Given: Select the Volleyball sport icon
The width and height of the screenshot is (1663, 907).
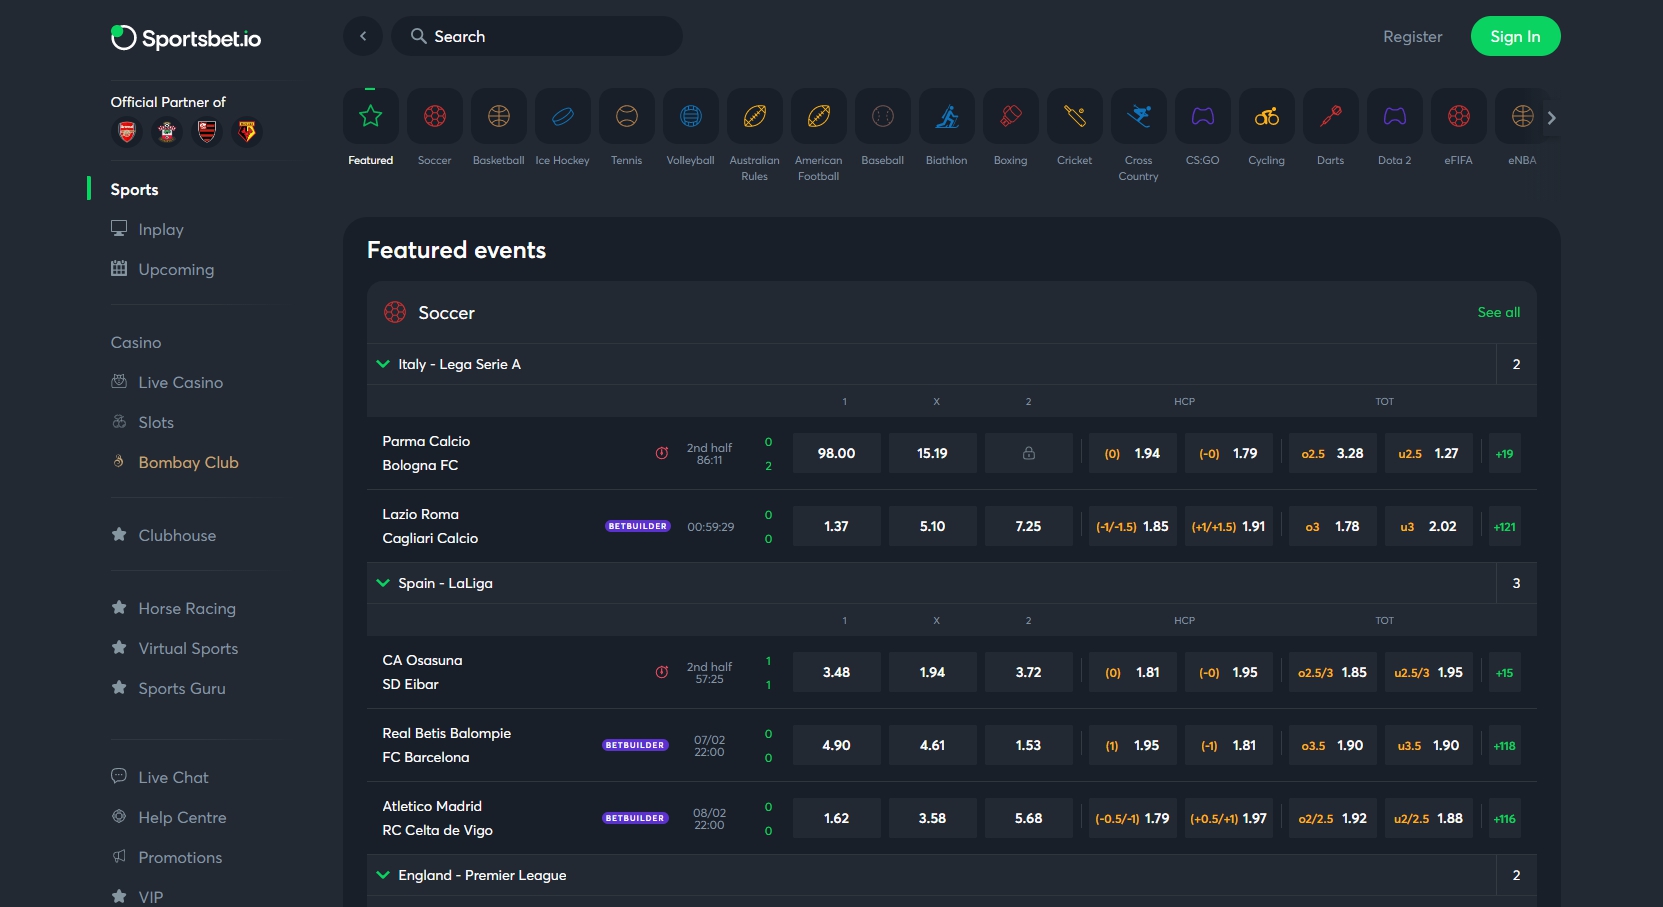Looking at the screenshot, I should pyautogui.click(x=691, y=116).
